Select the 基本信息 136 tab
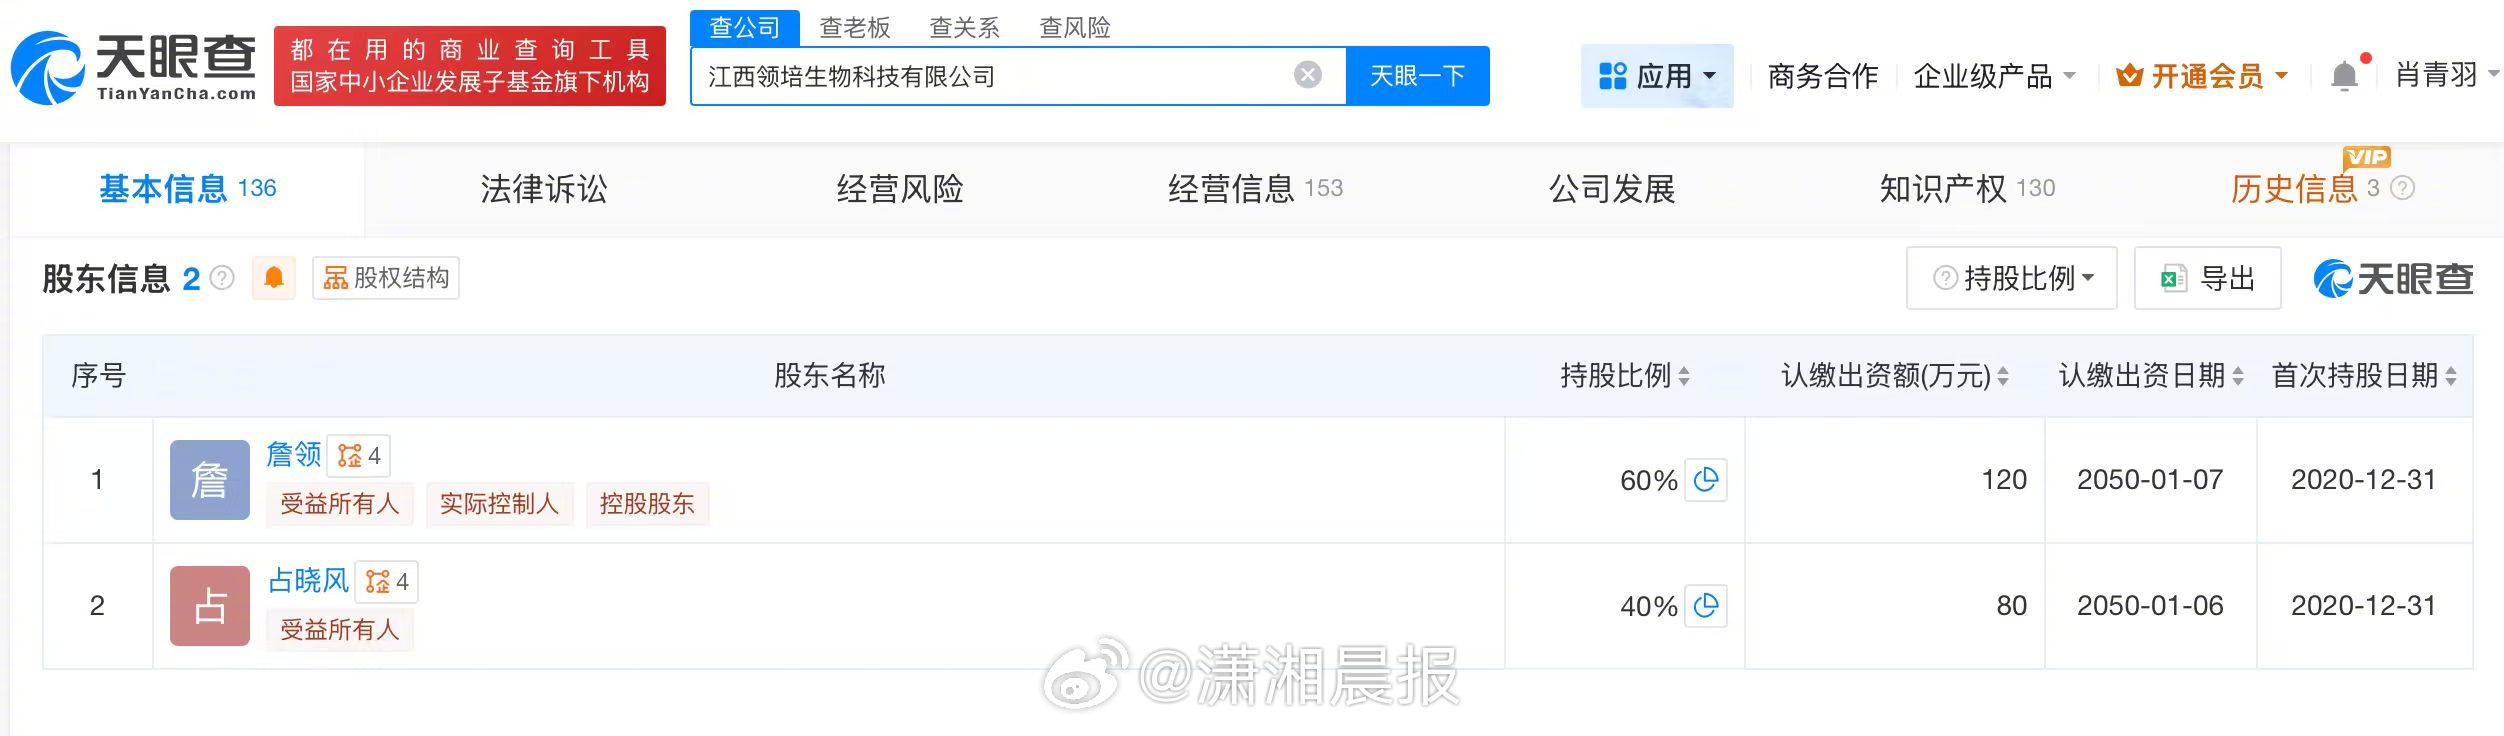 point(188,189)
